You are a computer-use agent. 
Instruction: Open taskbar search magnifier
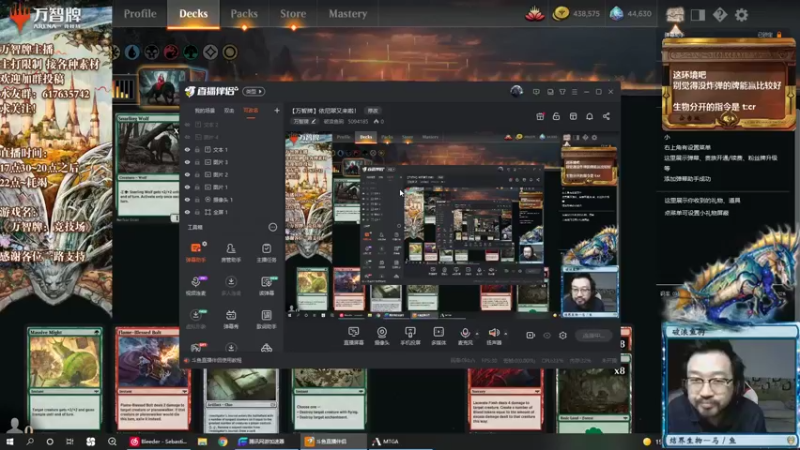pyautogui.click(x=30, y=441)
